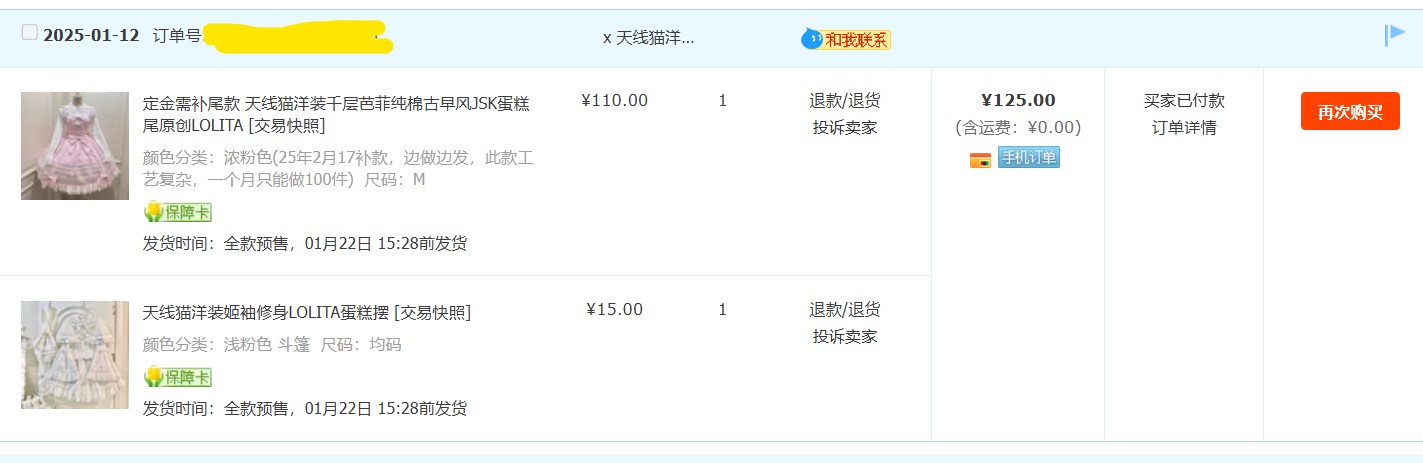This screenshot has height=463, width=1423.
Task: Open the 定金需补尾款 product title link
Action: coord(336,114)
